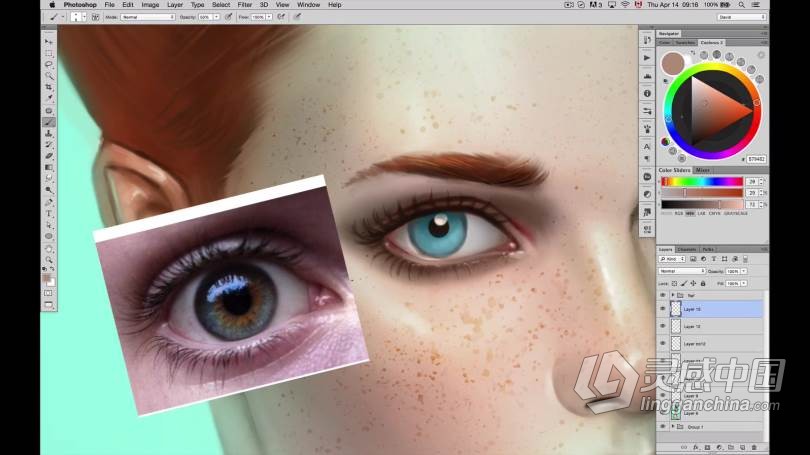This screenshot has height=455, width=810.
Task: Click the hex color value field
Action: pyautogui.click(x=756, y=159)
